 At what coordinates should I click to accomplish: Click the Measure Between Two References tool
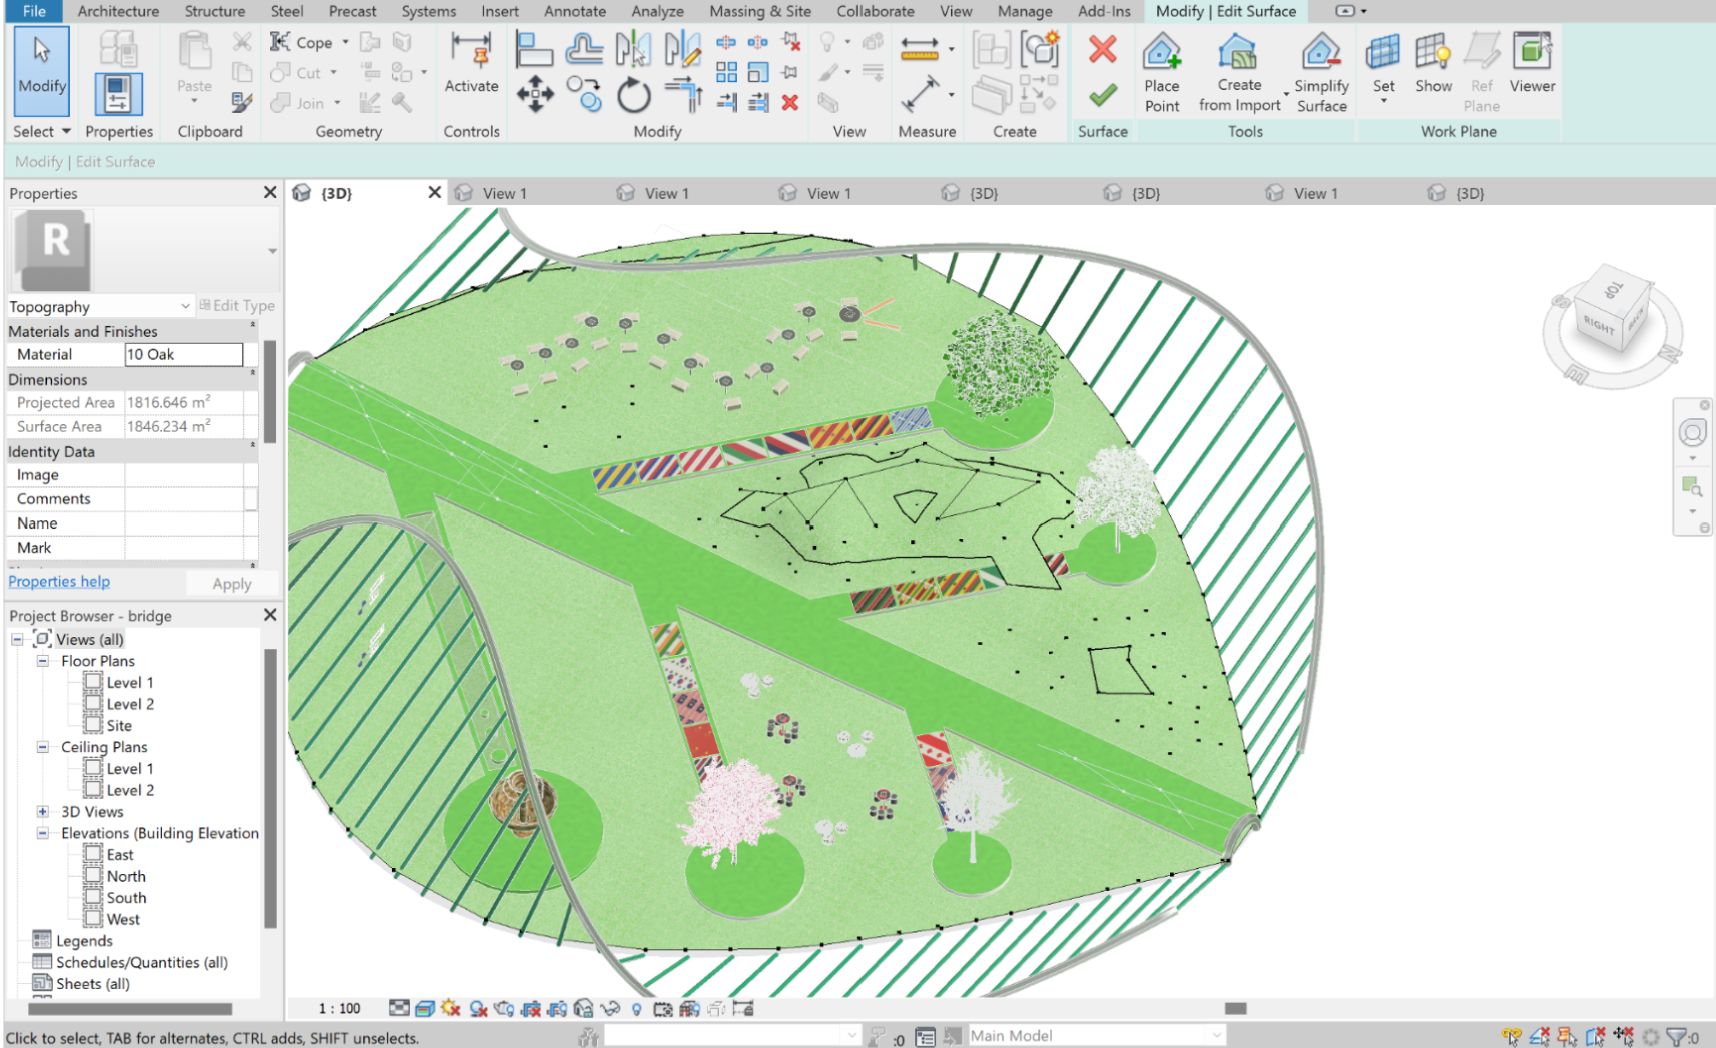(x=920, y=47)
